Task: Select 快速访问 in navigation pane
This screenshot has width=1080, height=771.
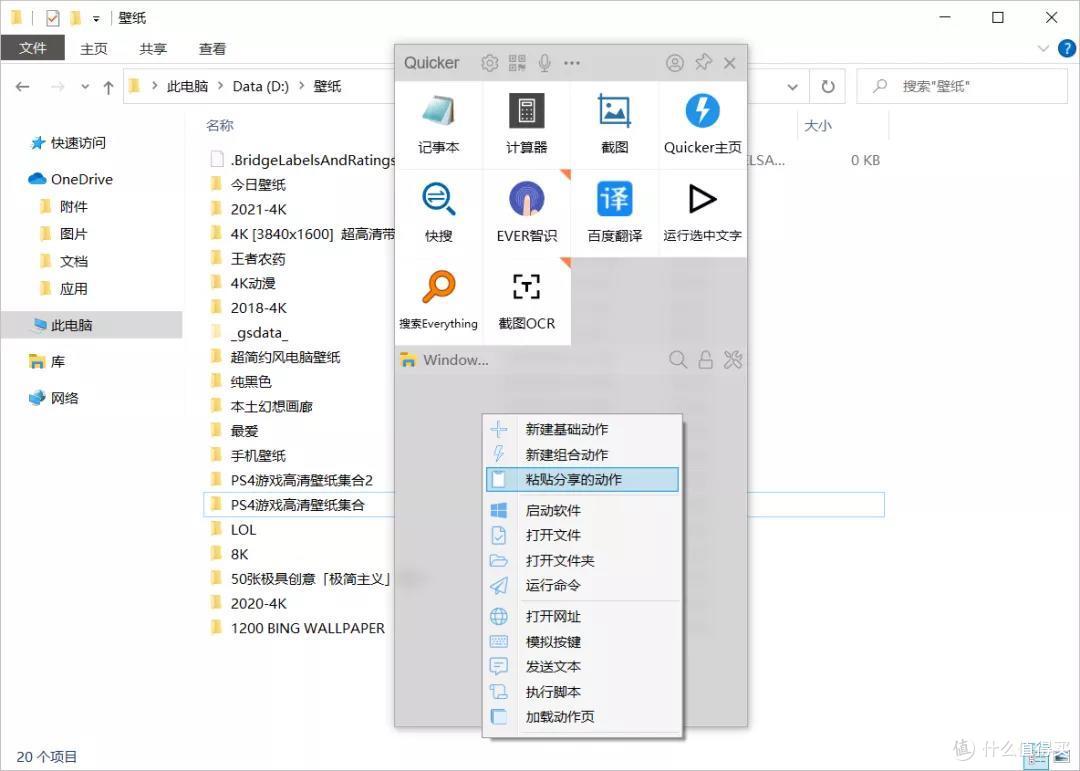Action: [68, 143]
